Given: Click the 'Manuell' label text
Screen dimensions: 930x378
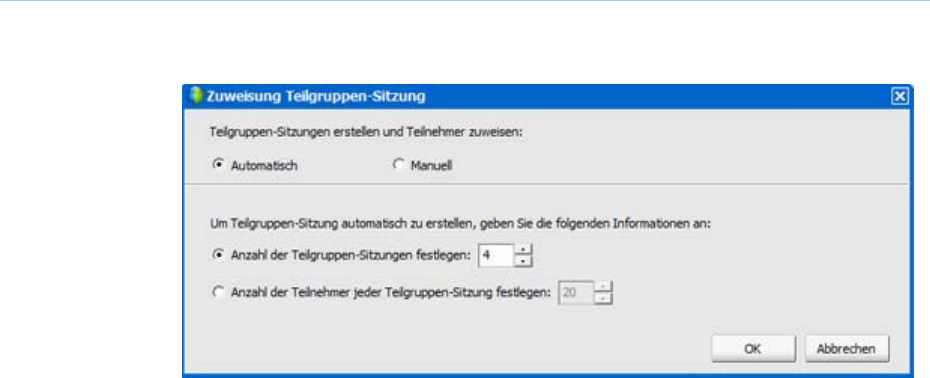Looking at the screenshot, I should [x=431, y=166].
